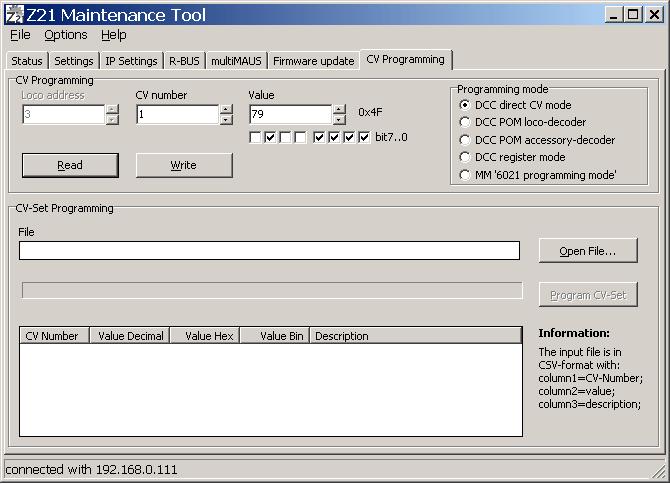Maximize the Z21 Maintenance Tool window
This screenshot has width=670, height=484.
pyautogui.click(x=633, y=15)
